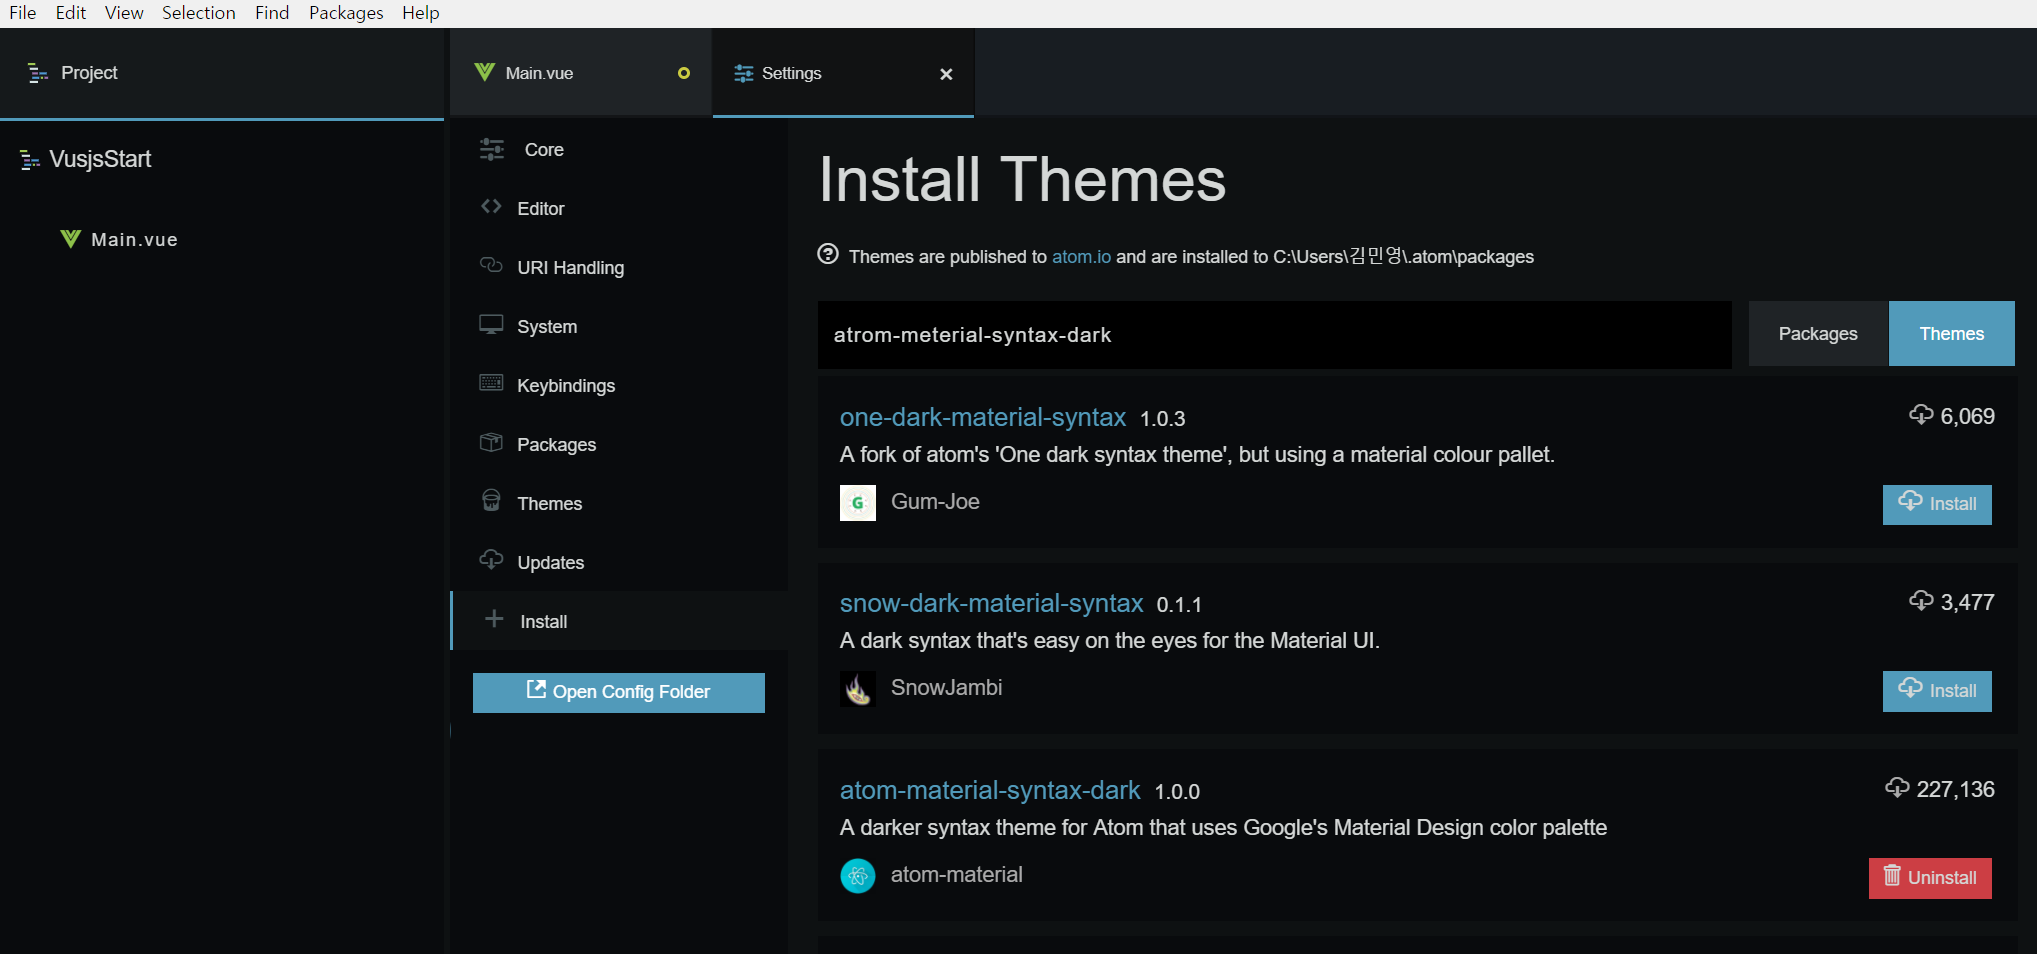Open the URI Handling settings section
Image resolution: width=2037 pixels, height=954 pixels.
pyautogui.click(x=619, y=267)
